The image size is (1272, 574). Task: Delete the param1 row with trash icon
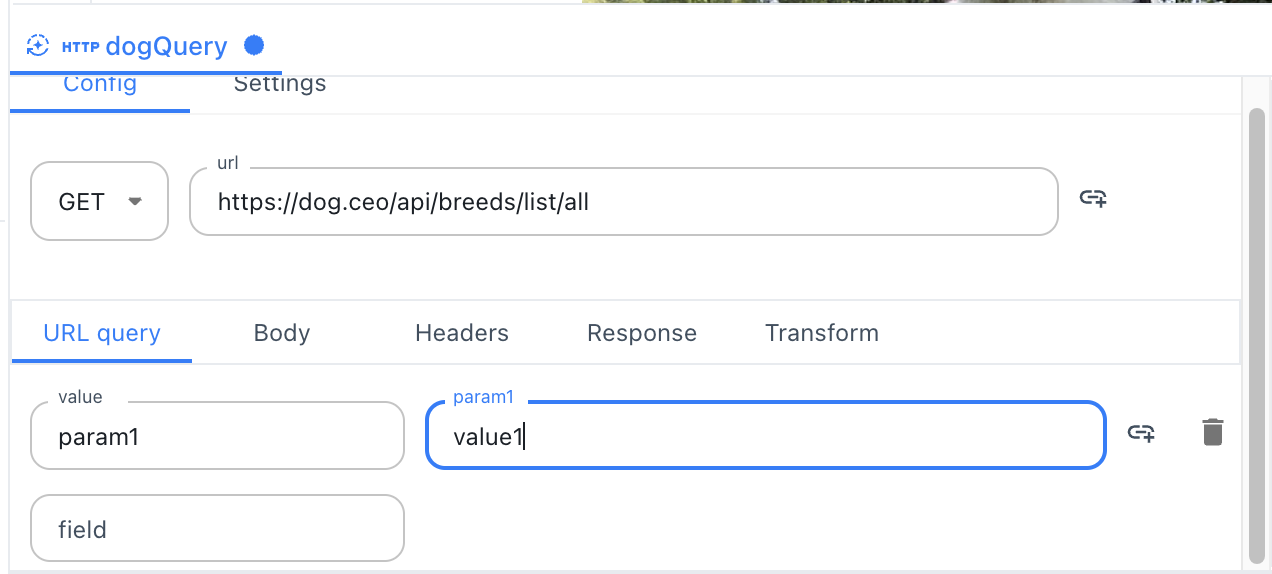[1212, 433]
